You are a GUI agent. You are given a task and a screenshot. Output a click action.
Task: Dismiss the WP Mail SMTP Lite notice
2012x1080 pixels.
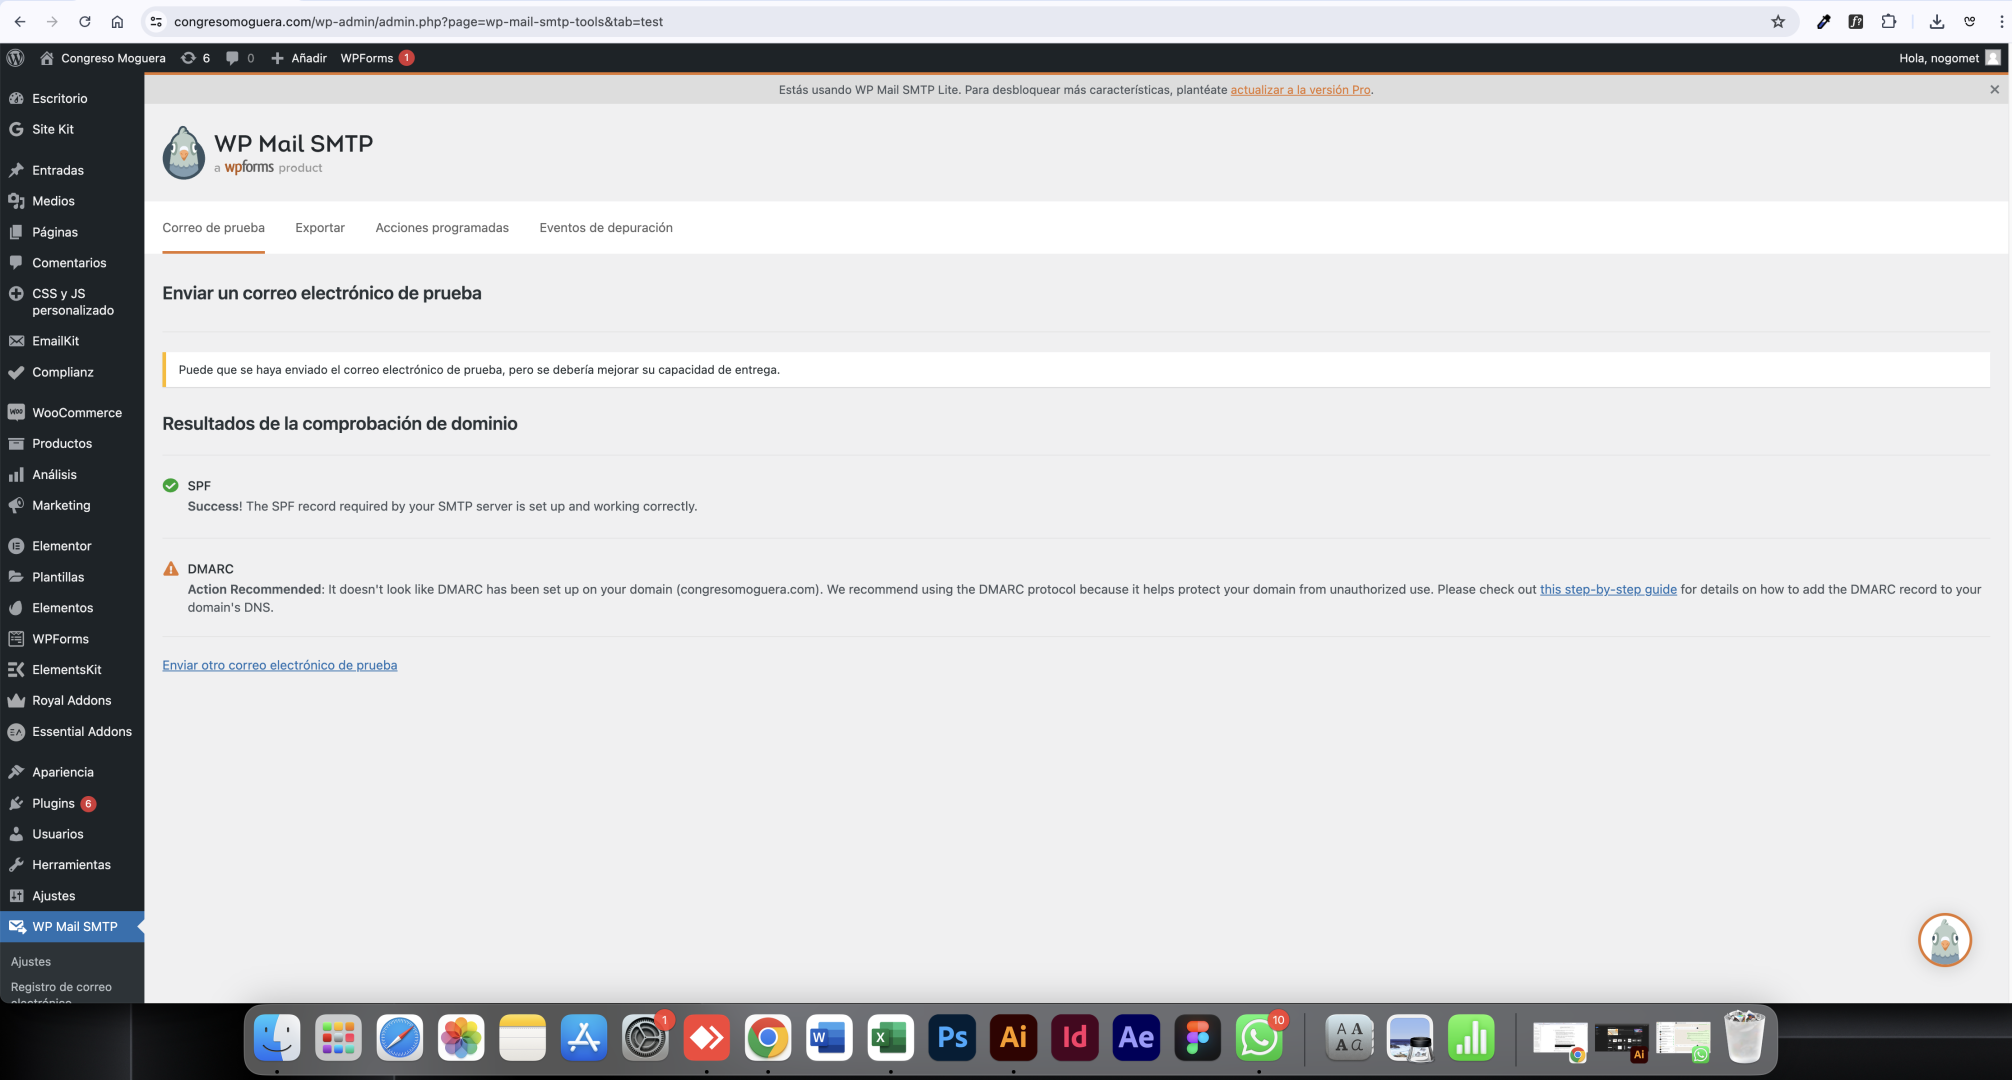[1994, 90]
